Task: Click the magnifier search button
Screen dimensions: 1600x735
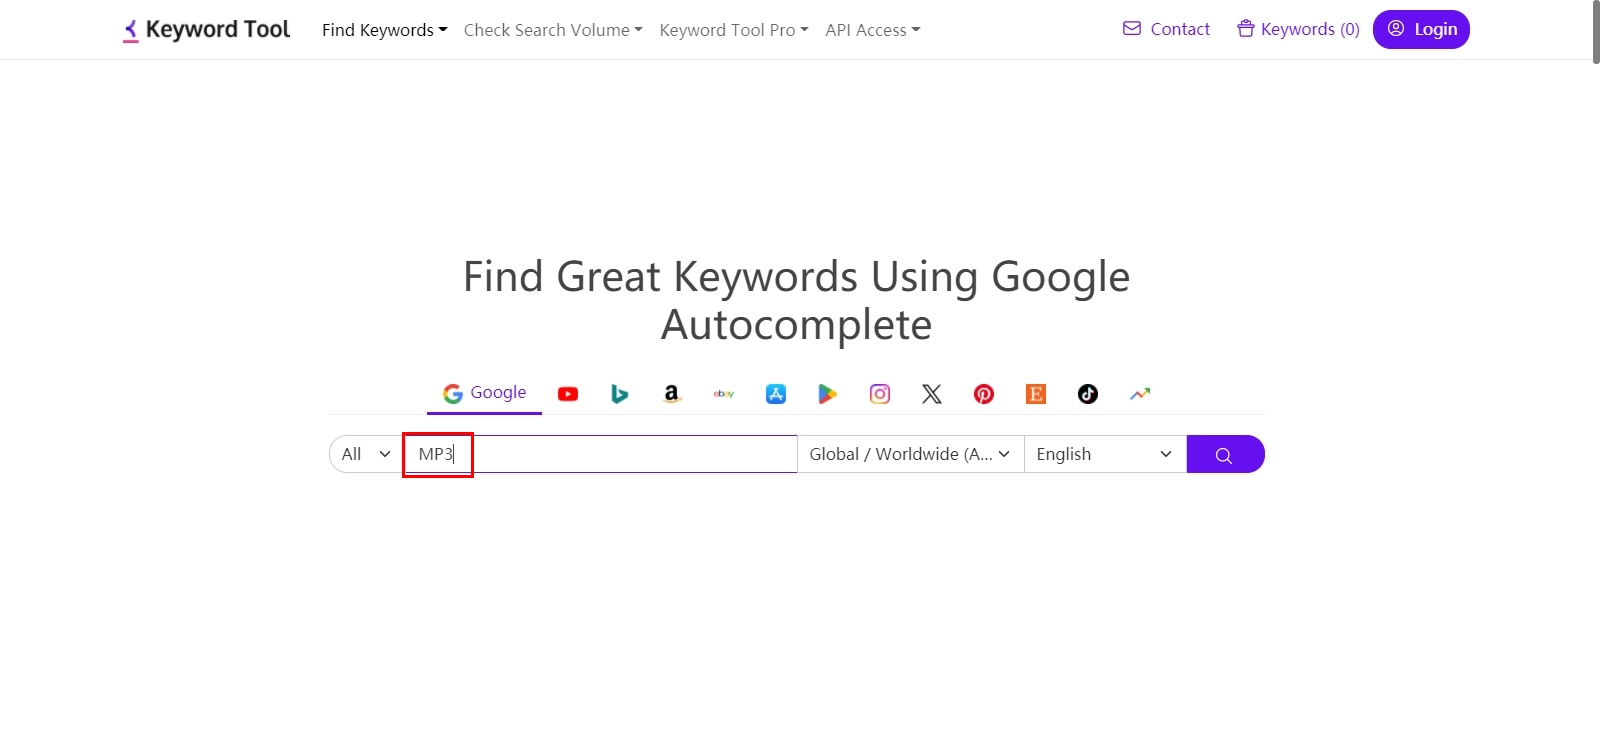Action: pyautogui.click(x=1225, y=454)
